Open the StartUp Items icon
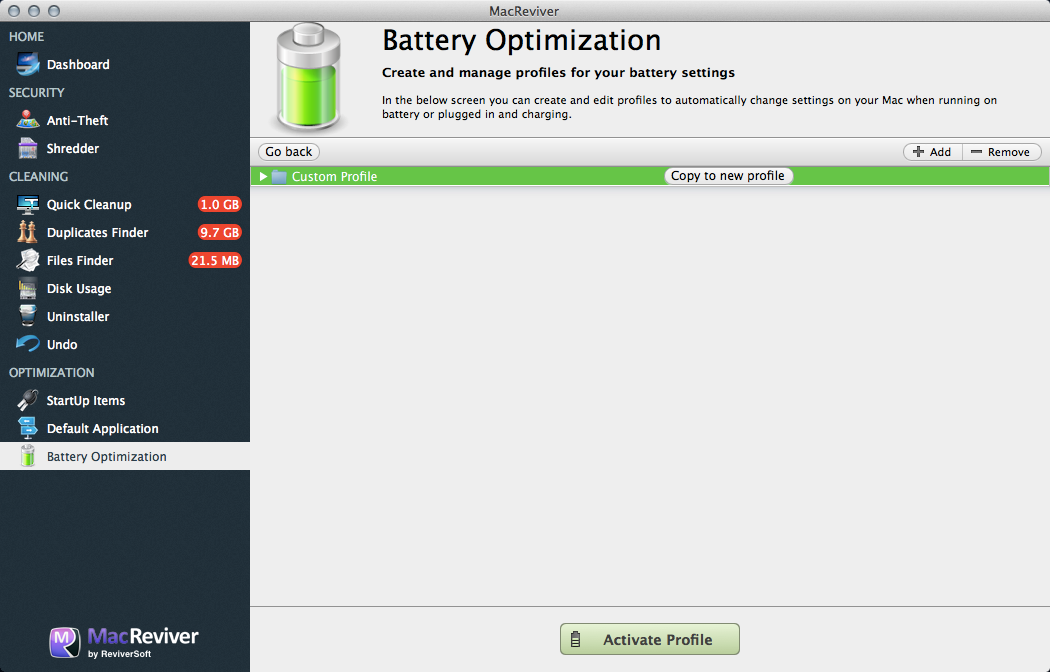The image size is (1050, 672). [27, 400]
